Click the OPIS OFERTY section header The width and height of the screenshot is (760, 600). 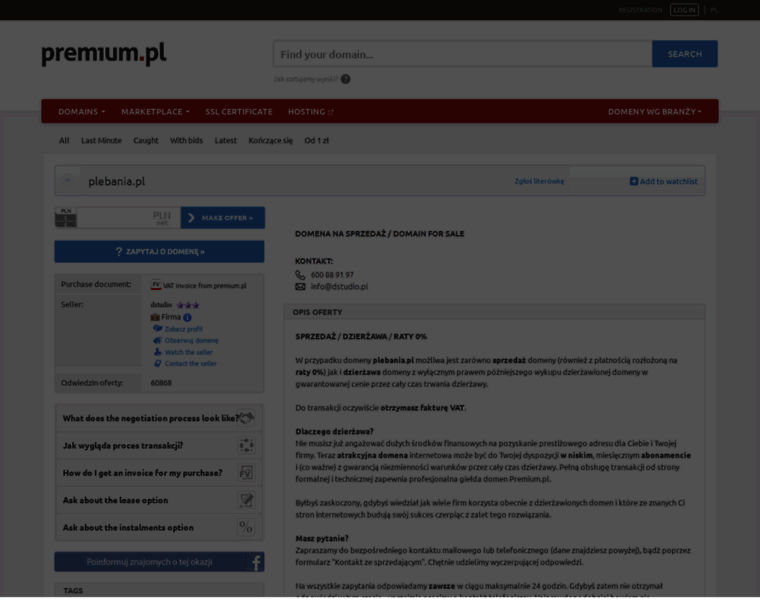click(x=494, y=312)
